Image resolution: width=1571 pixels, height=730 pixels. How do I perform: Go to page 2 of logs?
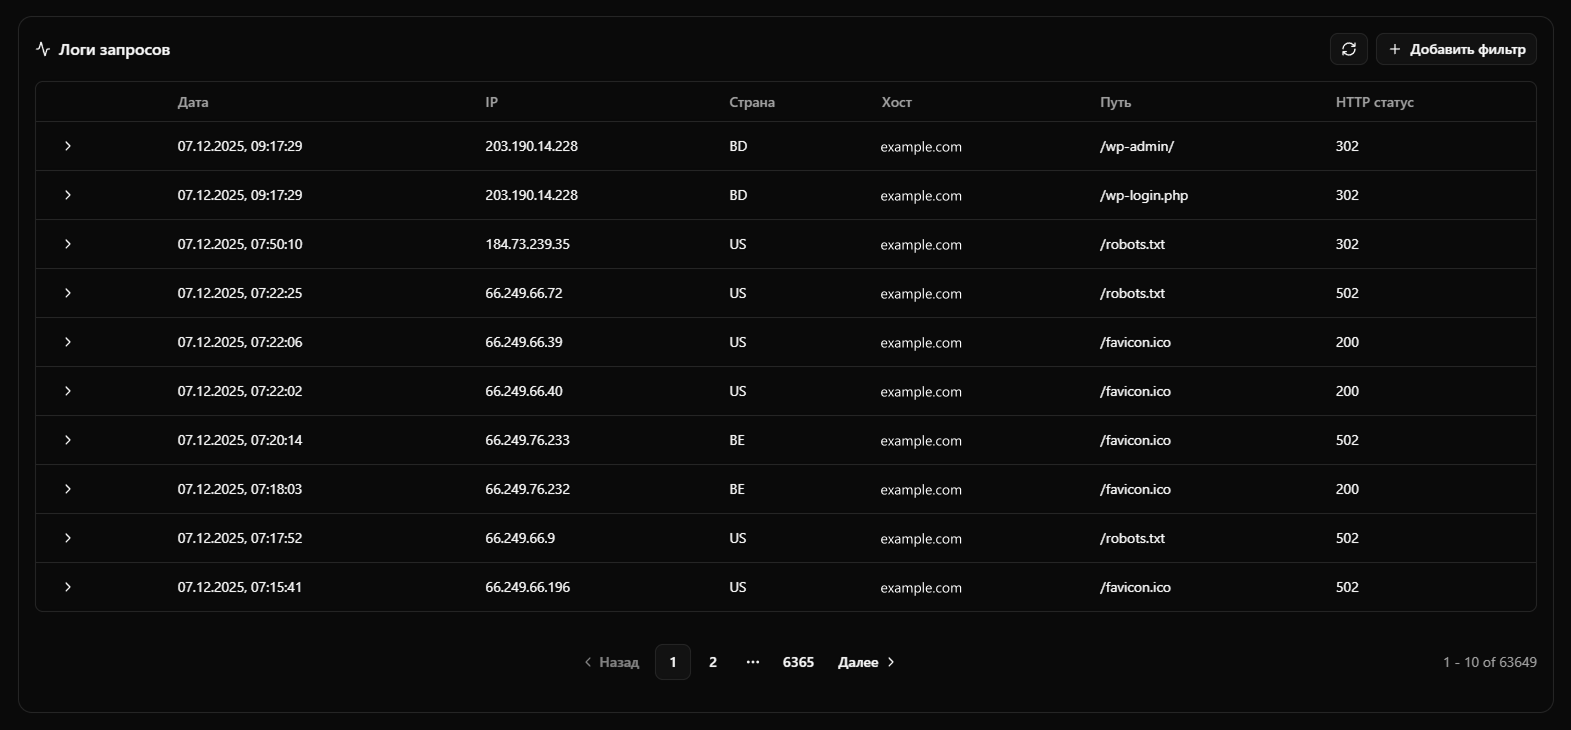(713, 662)
